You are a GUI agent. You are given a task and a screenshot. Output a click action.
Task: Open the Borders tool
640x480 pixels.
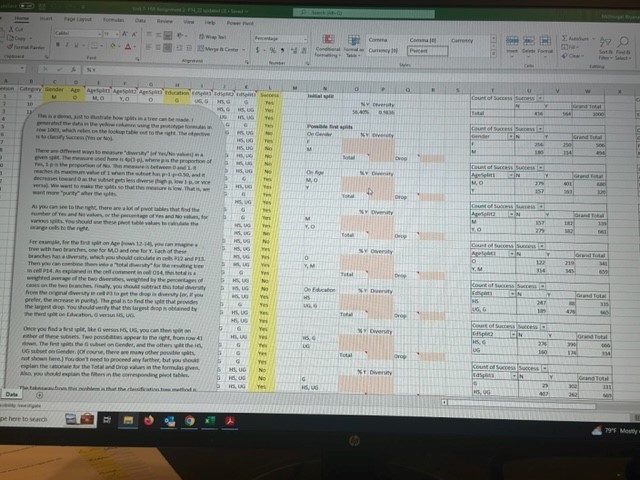tap(94, 46)
